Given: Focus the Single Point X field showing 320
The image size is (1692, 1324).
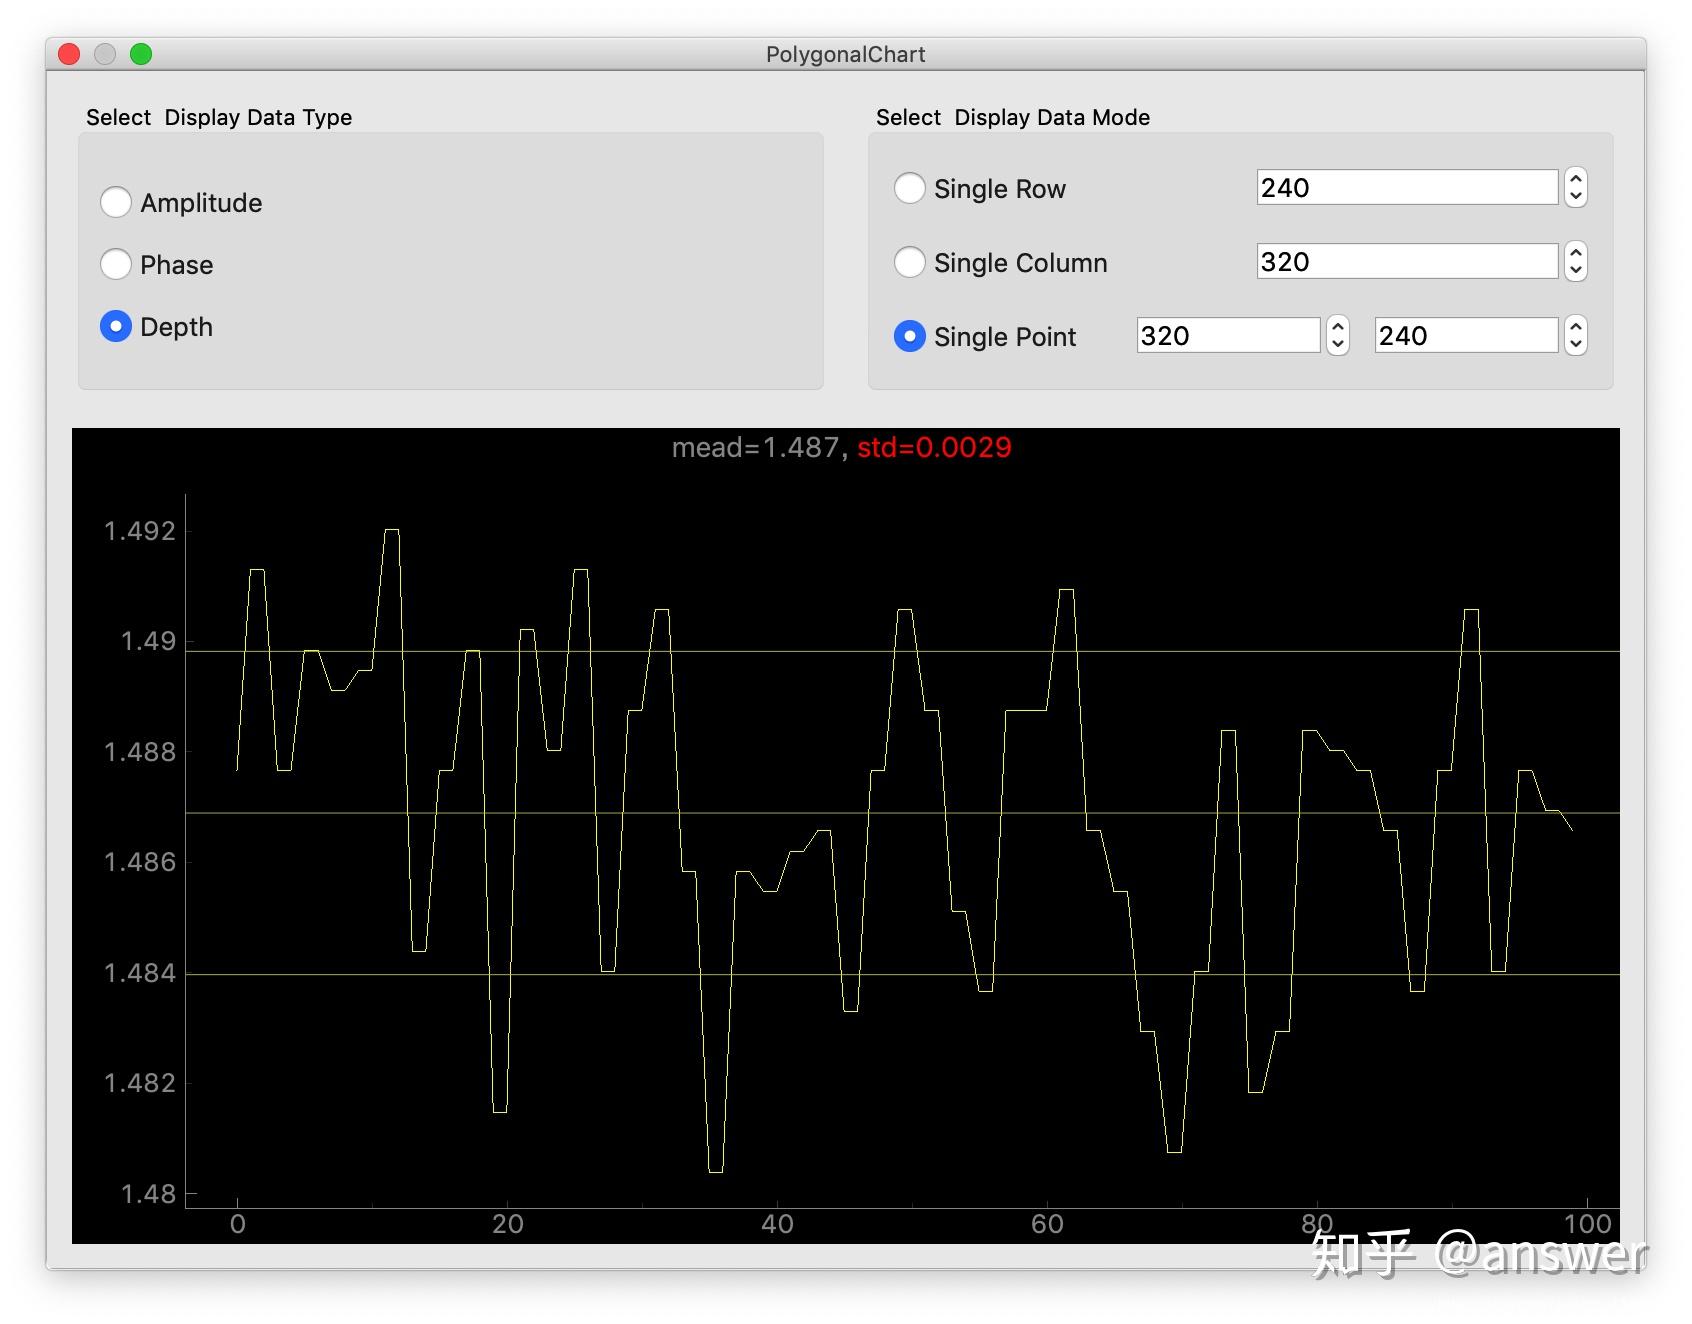Looking at the screenshot, I should [1228, 336].
